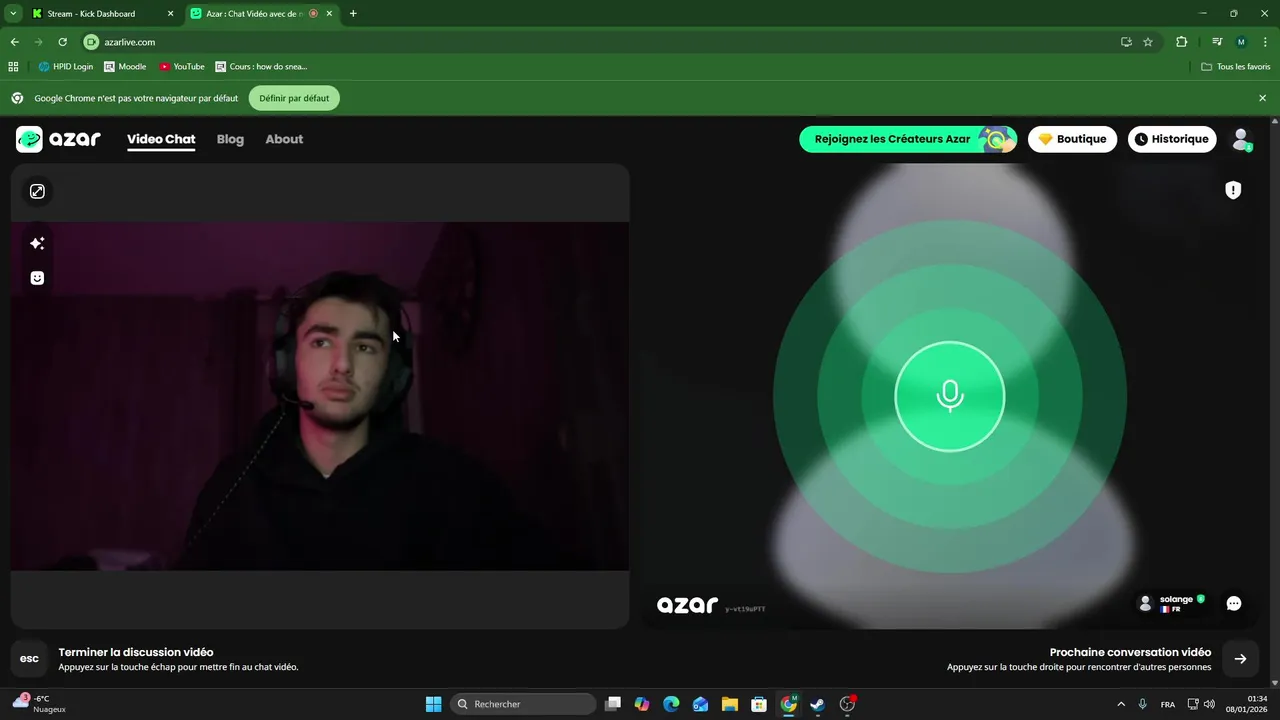This screenshot has height=720, width=1280.
Task: Open Microsoft Edge from the taskbar
Action: [671, 704]
